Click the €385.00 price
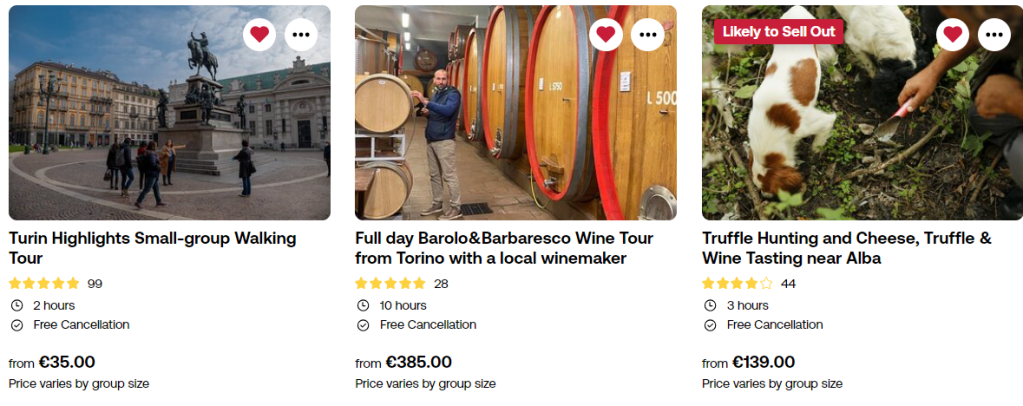Image resolution: width=1023 pixels, height=406 pixels. 418,362
